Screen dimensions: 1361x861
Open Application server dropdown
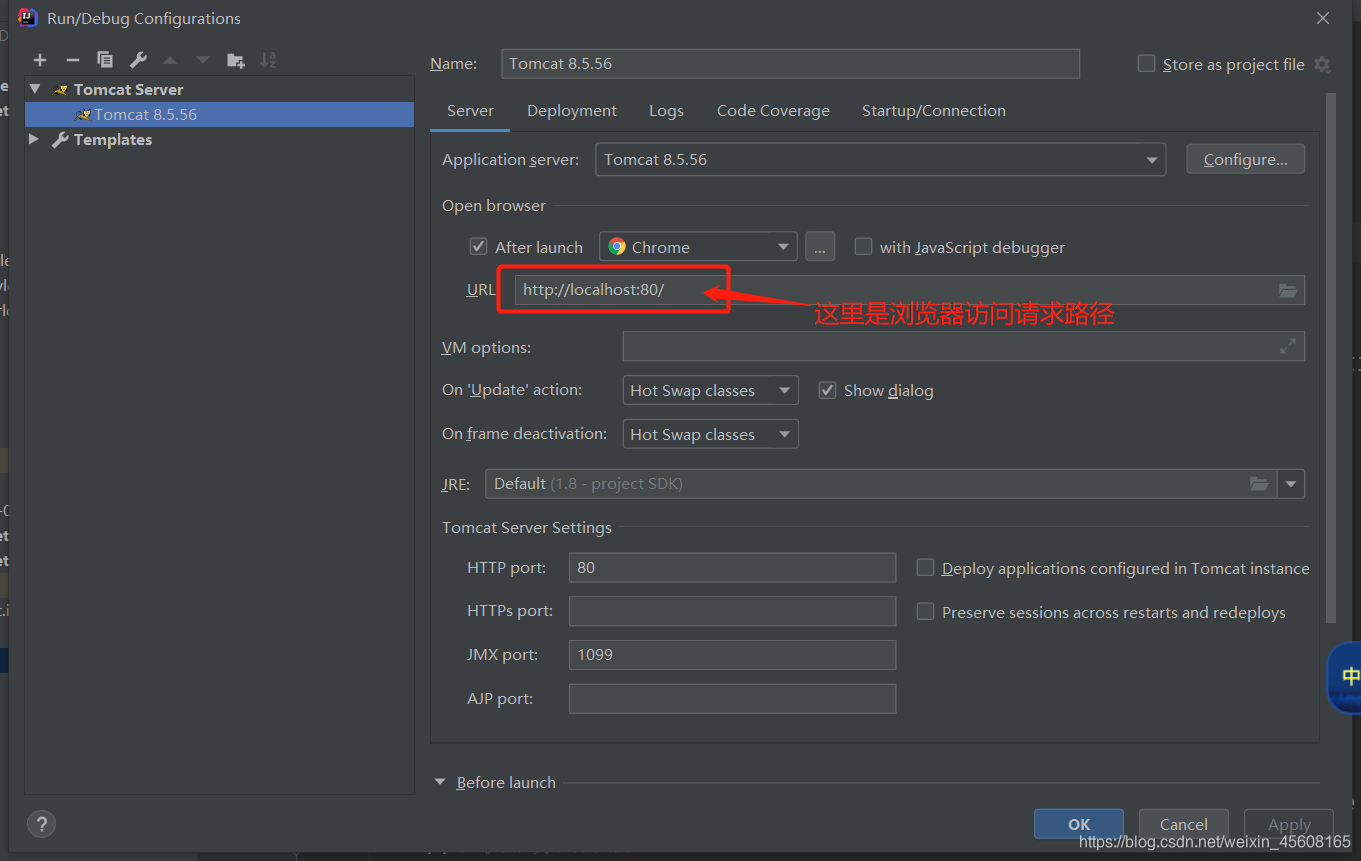point(880,160)
